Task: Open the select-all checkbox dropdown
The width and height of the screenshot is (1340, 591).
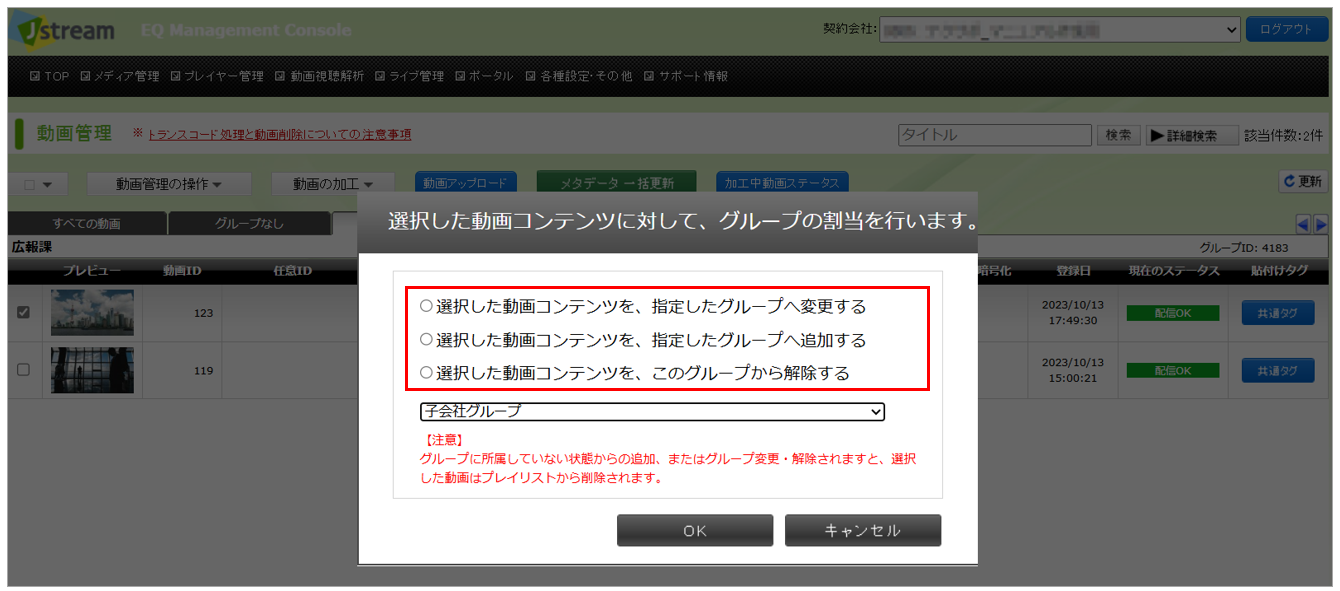Action: tap(38, 184)
